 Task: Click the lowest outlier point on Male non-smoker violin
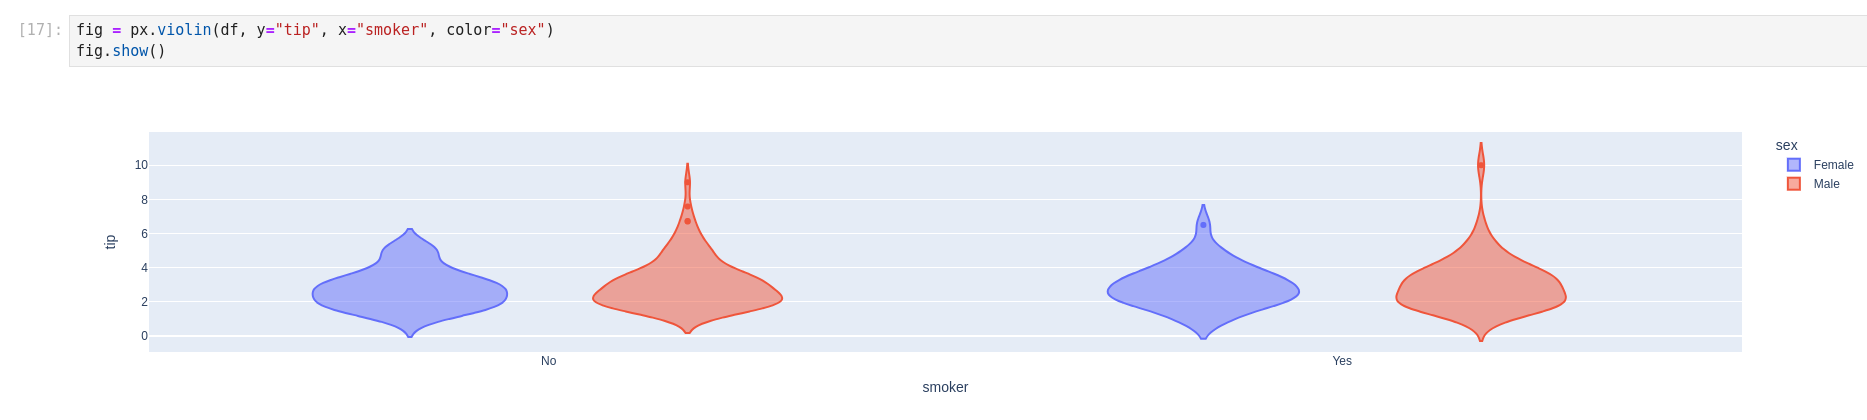pyautogui.click(x=687, y=221)
